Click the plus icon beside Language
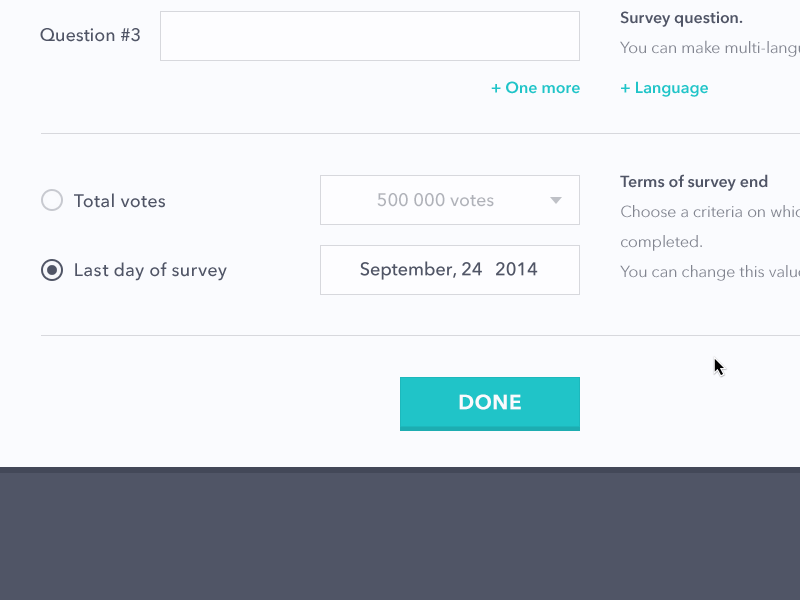The height and width of the screenshot is (600, 800). click(x=625, y=88)
